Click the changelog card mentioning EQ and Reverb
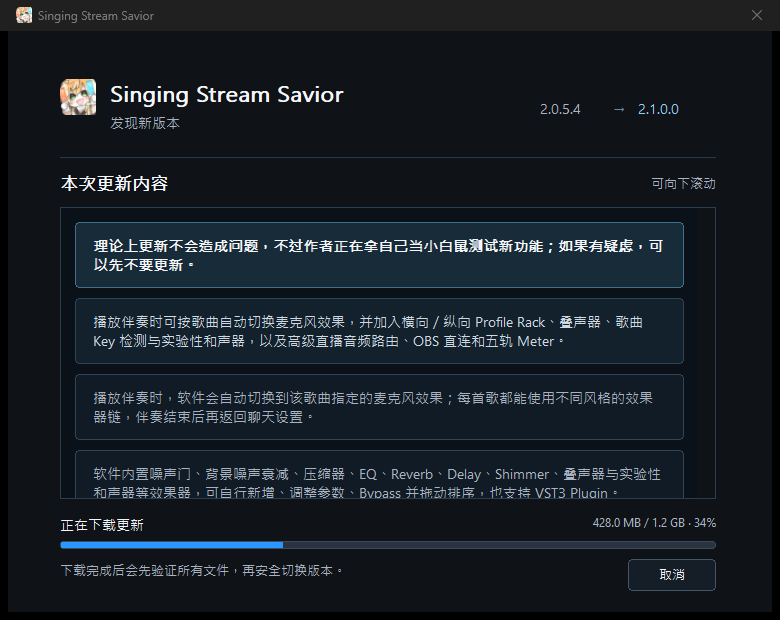 click(379, 474)
